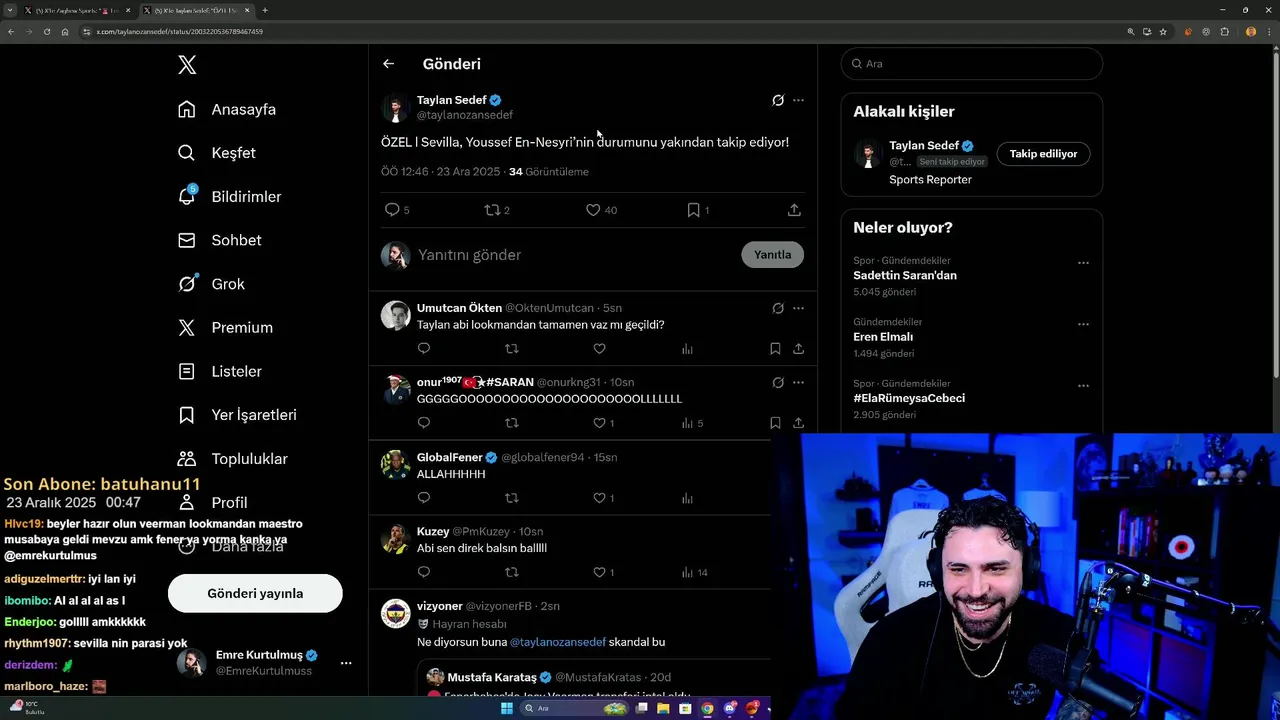Share Umutcan Ökten's reply
Screen dimensions: 1280x720
pos(798,349)
